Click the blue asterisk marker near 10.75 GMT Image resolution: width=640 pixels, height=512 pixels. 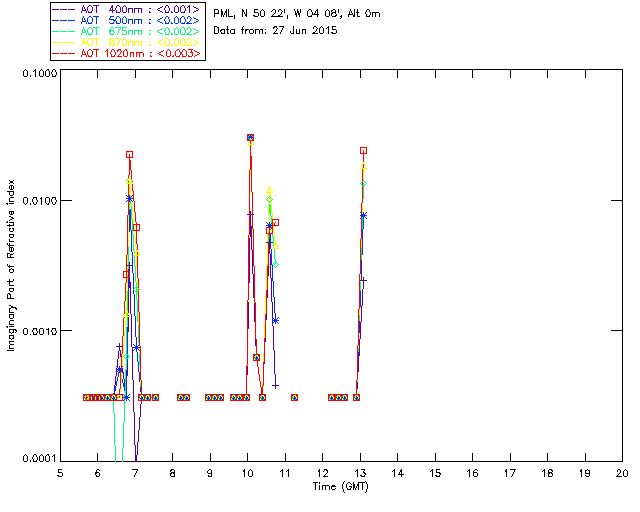coord(276,321)
